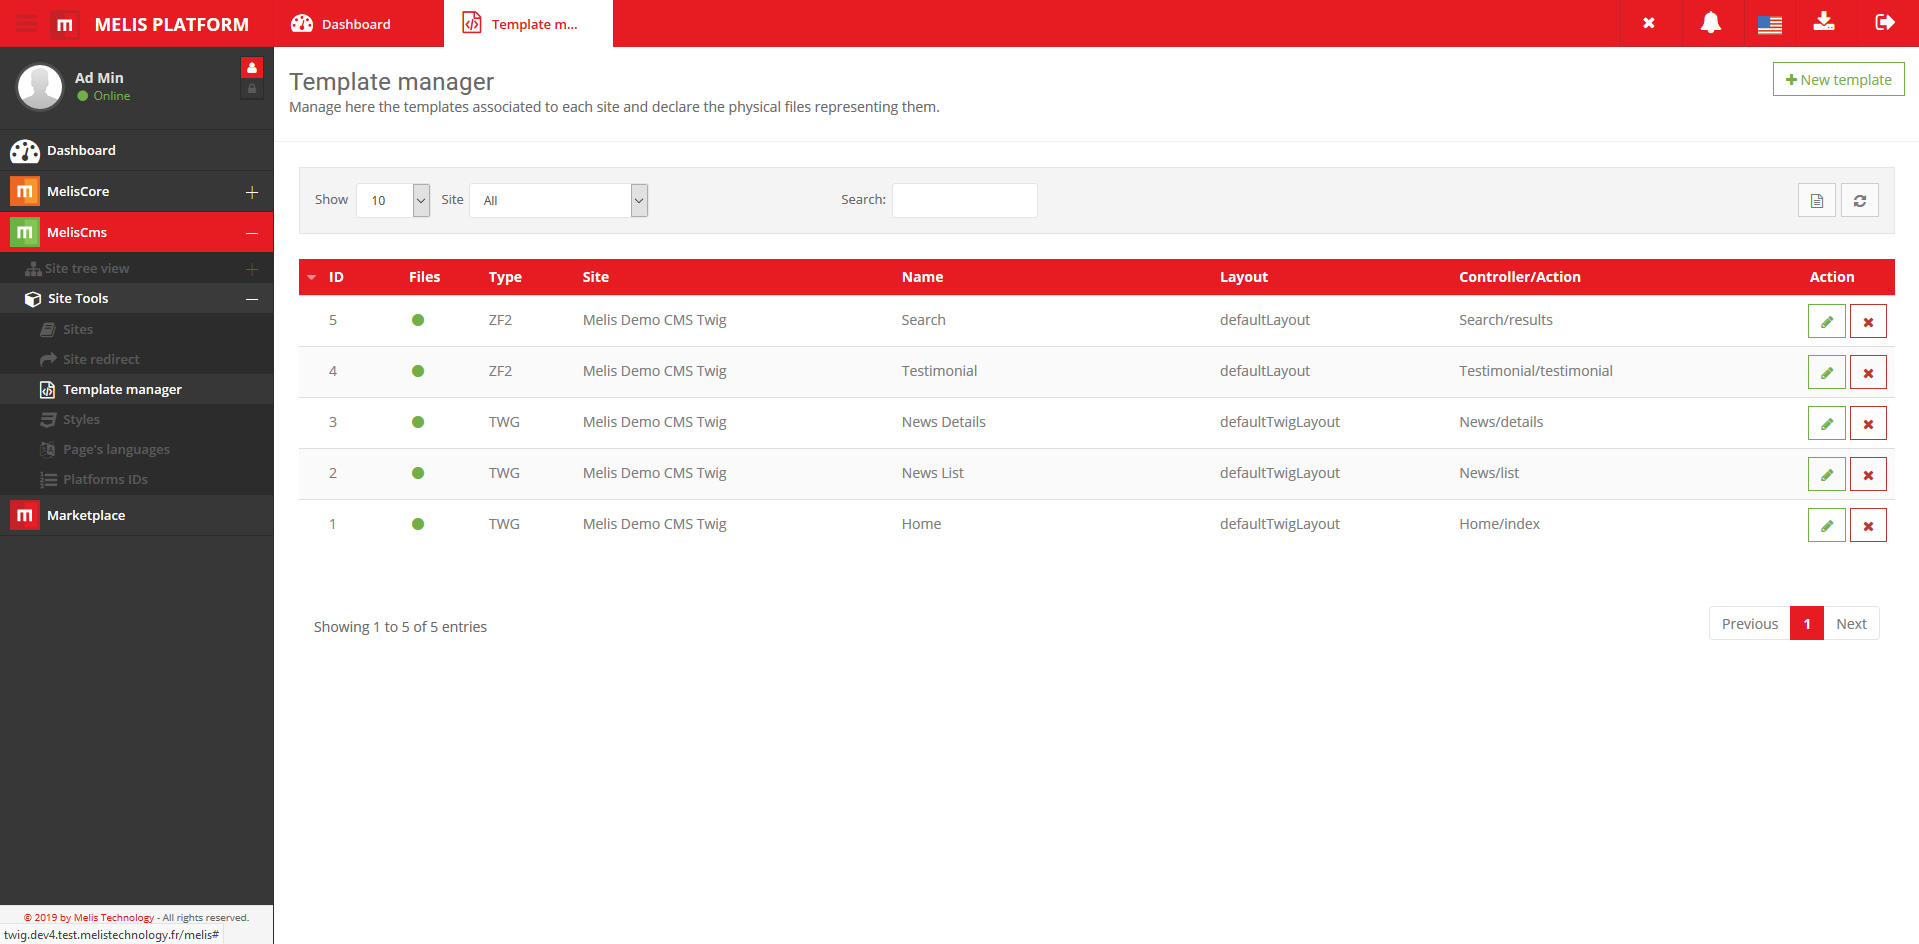Sort the table by ID column
Image resolution: width=1919 pixels, height=944 pixels.
tap(336, 277)
